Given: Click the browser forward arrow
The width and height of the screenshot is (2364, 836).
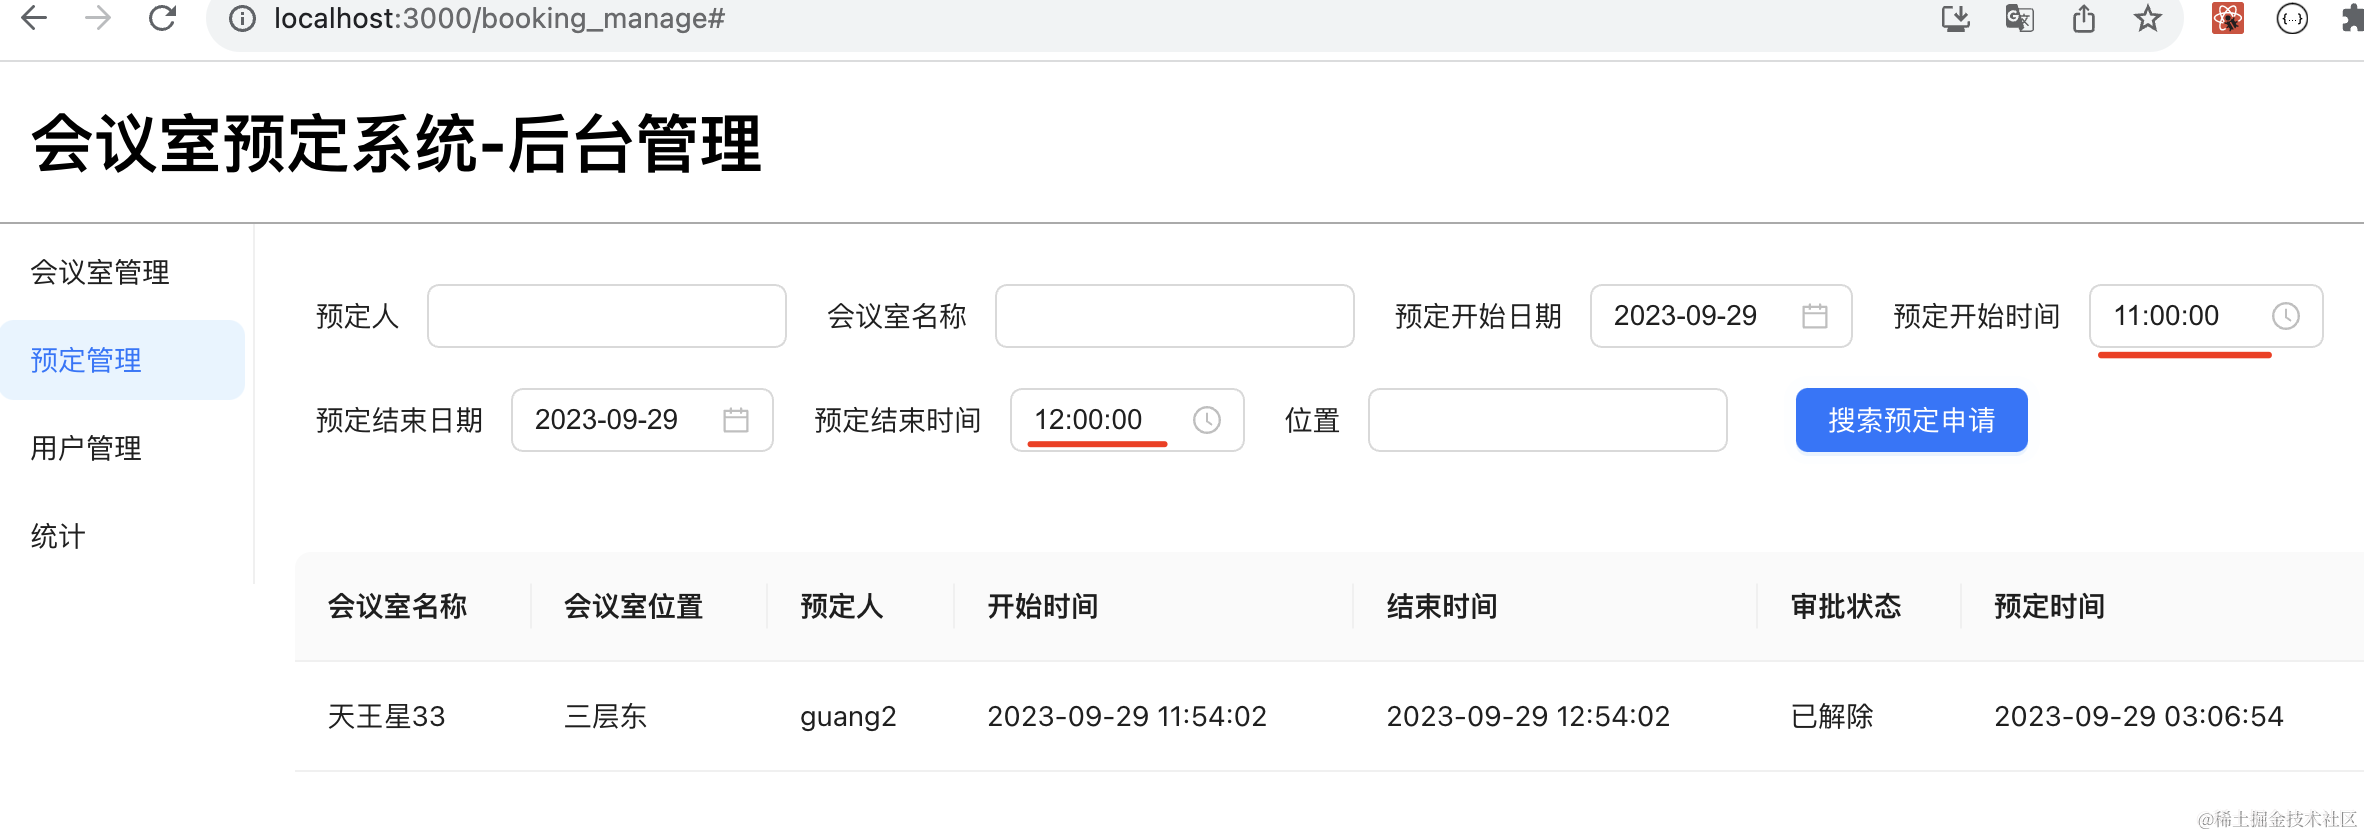Looking at the screenshot, I should [x=98, y=18].
